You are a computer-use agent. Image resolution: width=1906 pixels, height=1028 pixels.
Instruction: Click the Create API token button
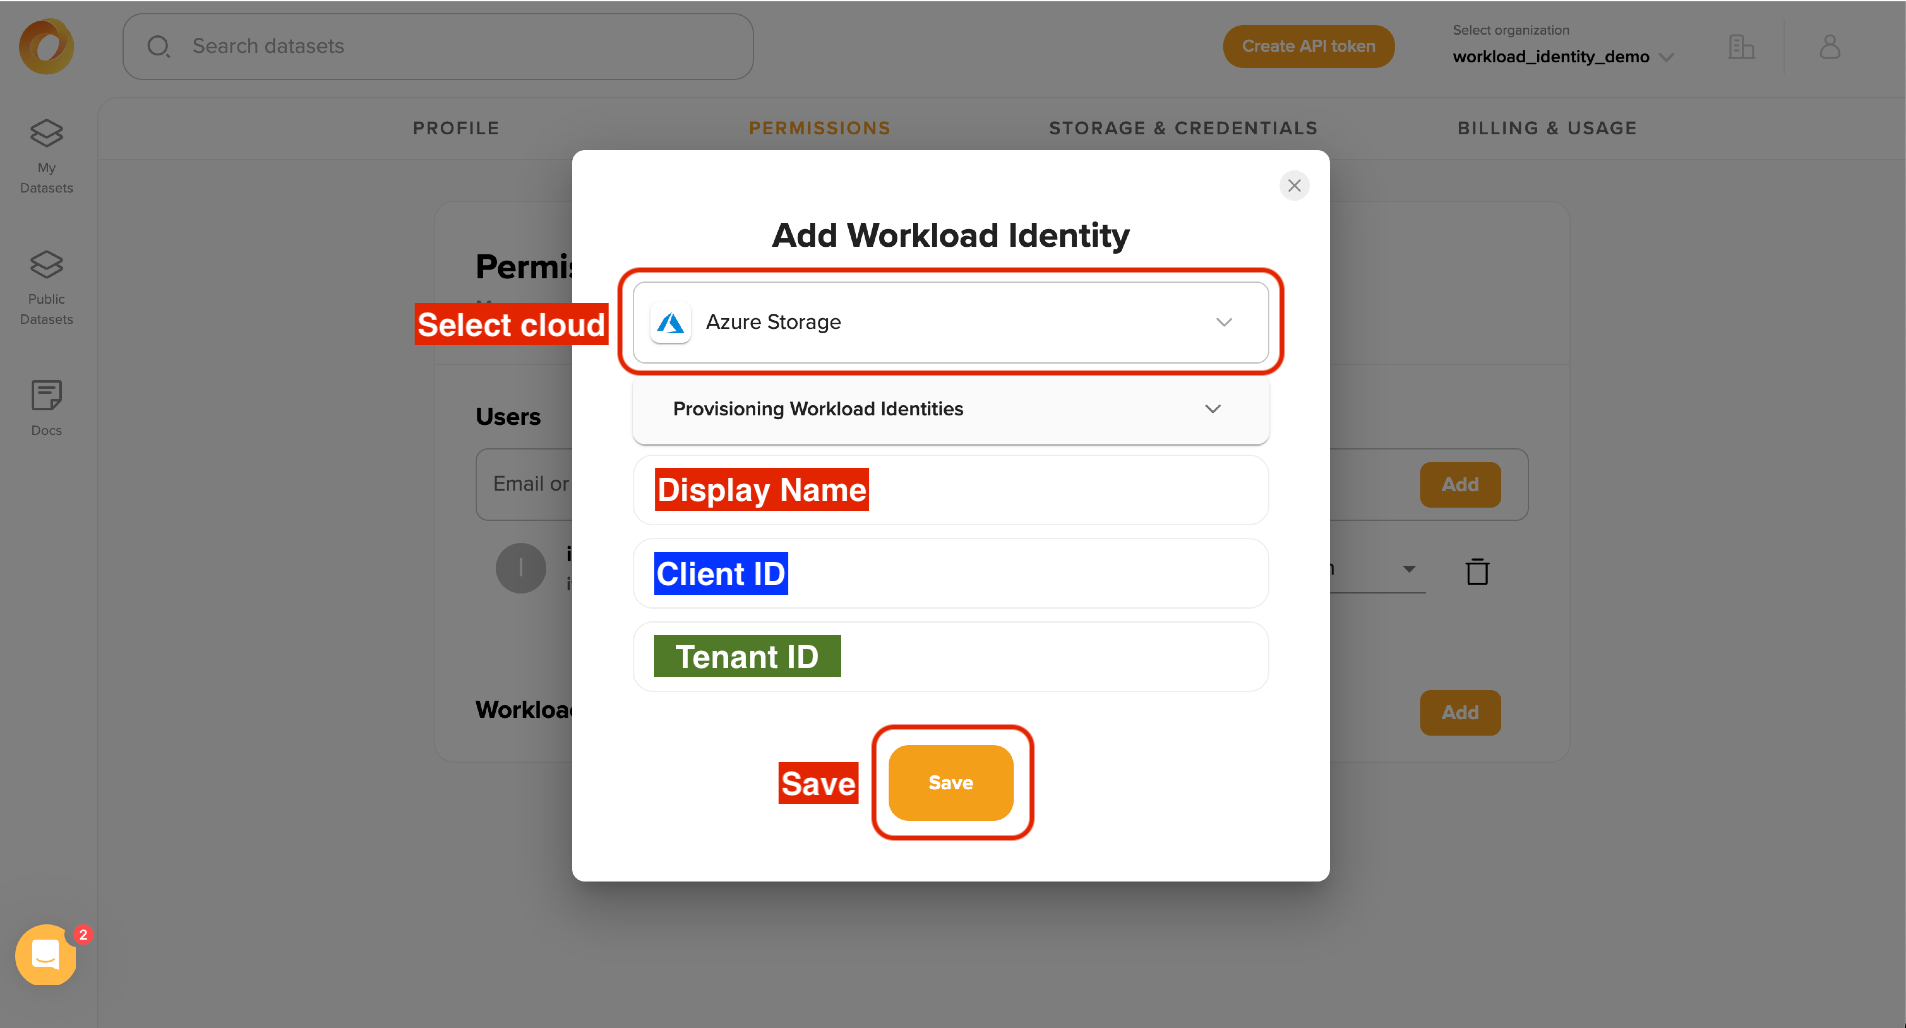tap(1308, 47)
